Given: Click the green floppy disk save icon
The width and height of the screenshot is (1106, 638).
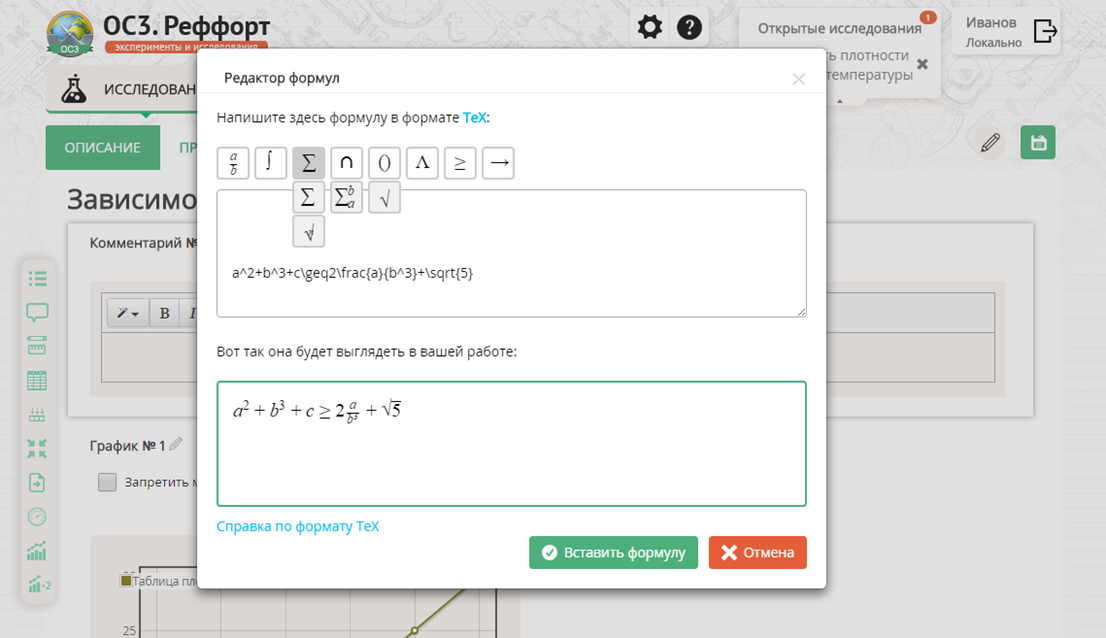Looking at the screenshot, I should (1038, 143).
